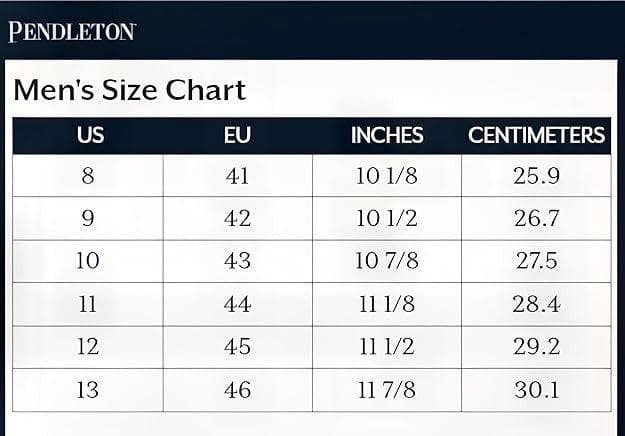The image size is (625, 436).
Task: Click EU size 43 cell
Action: point(237,261)
